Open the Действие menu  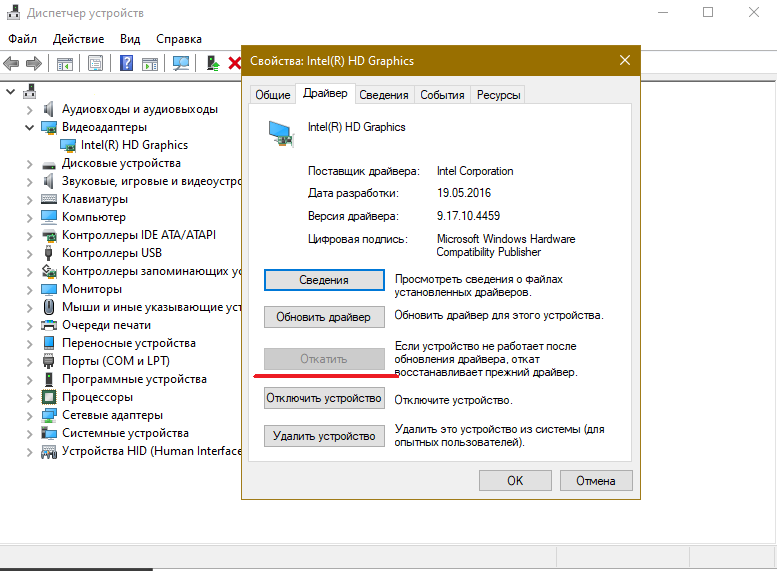click(78, 39)
